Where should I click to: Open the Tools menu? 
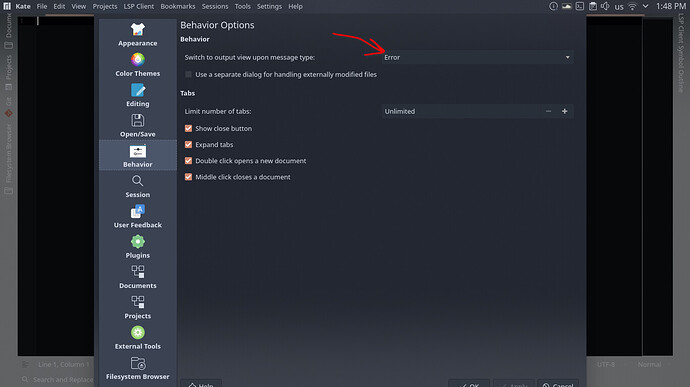coord(242,6)
